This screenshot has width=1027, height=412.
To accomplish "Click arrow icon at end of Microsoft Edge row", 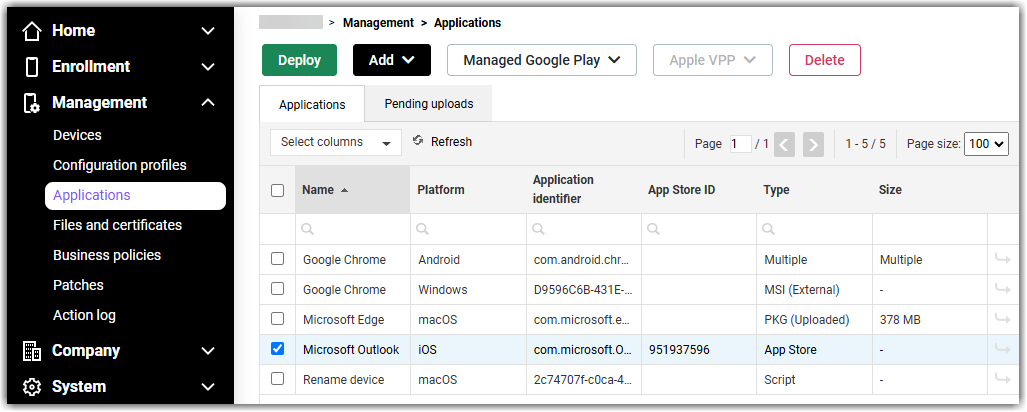I will point(1003,320).
